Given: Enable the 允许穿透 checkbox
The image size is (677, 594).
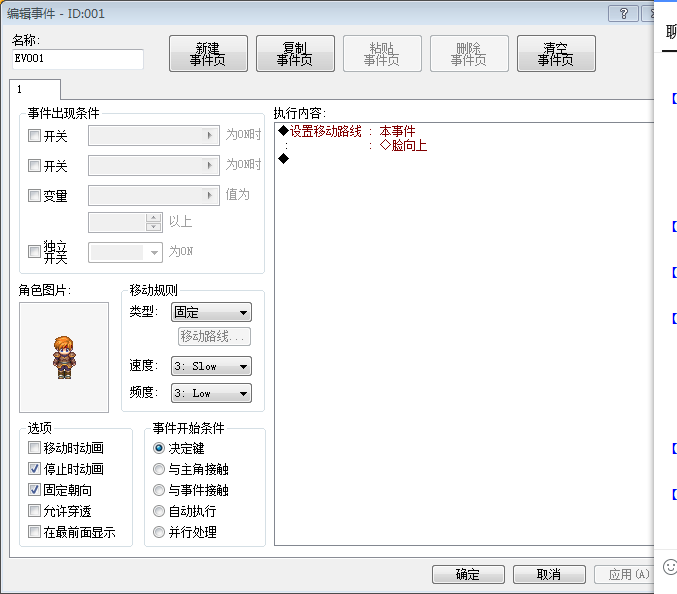Looking at the screenshot, I should coord(34,511).
